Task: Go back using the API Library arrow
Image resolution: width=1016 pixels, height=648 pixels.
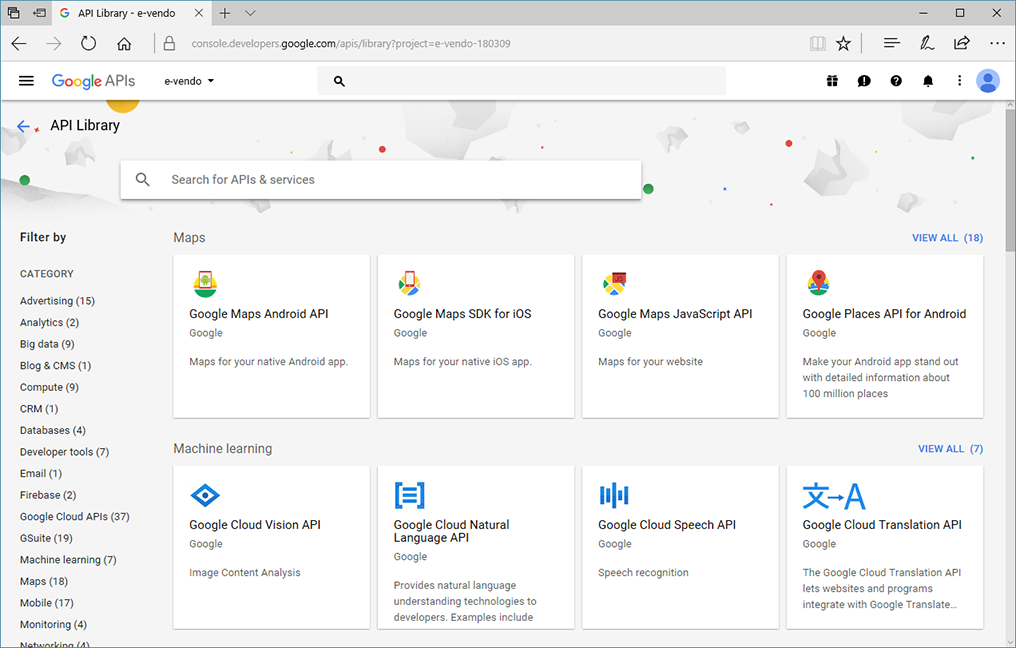Action: coord(23,126)
